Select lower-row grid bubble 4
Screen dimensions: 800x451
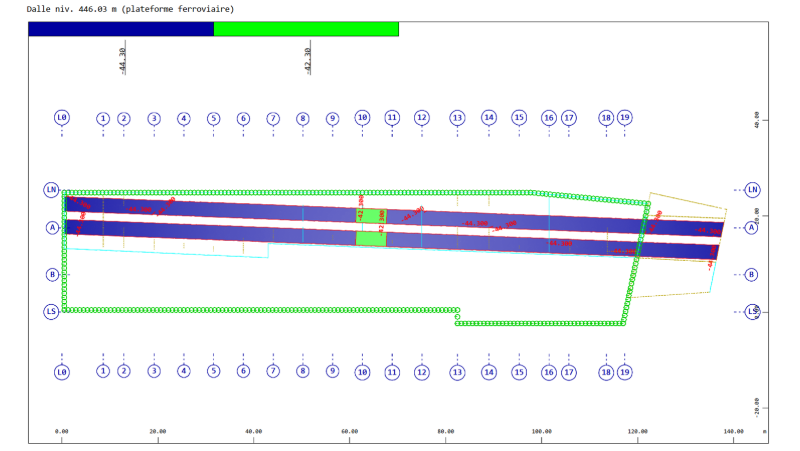[184, 371]
